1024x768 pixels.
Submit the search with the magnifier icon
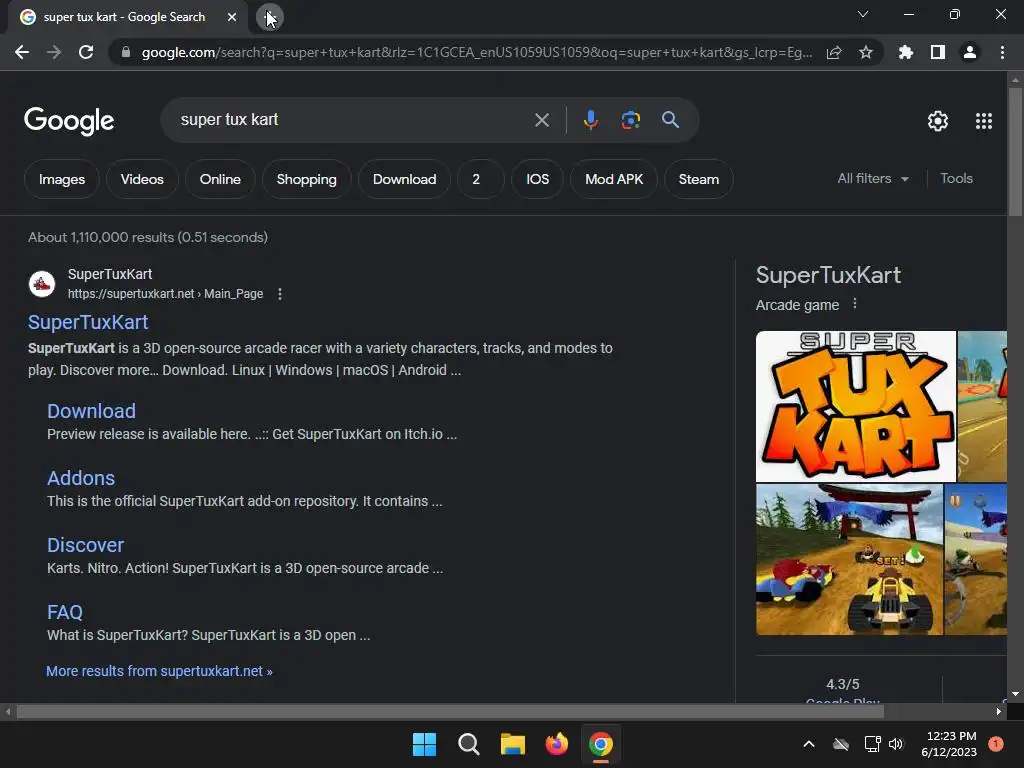(x=670, y=120)
